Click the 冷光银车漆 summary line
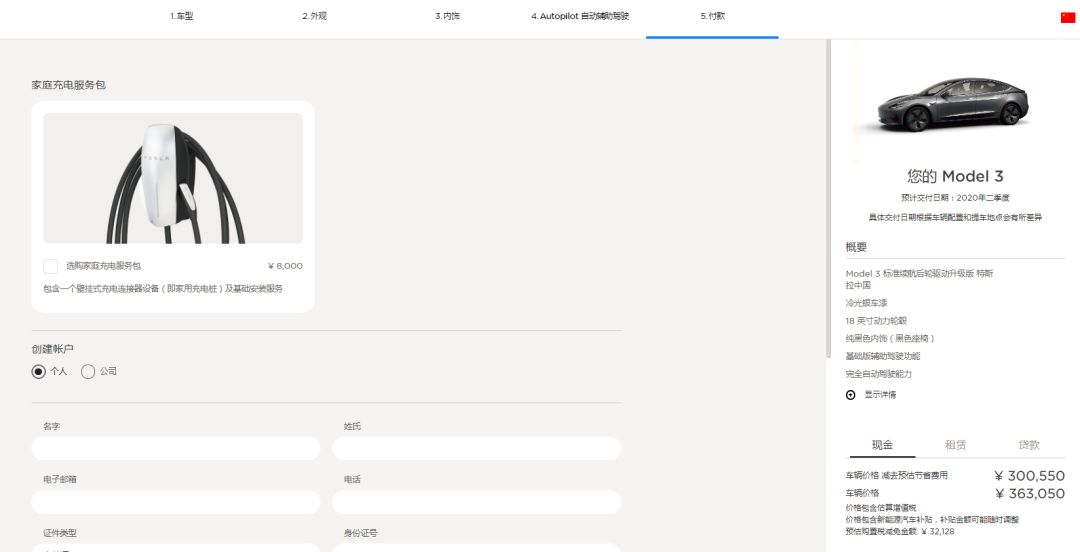Viewport: 1080px width, 552px height. (x=866, y=303)
